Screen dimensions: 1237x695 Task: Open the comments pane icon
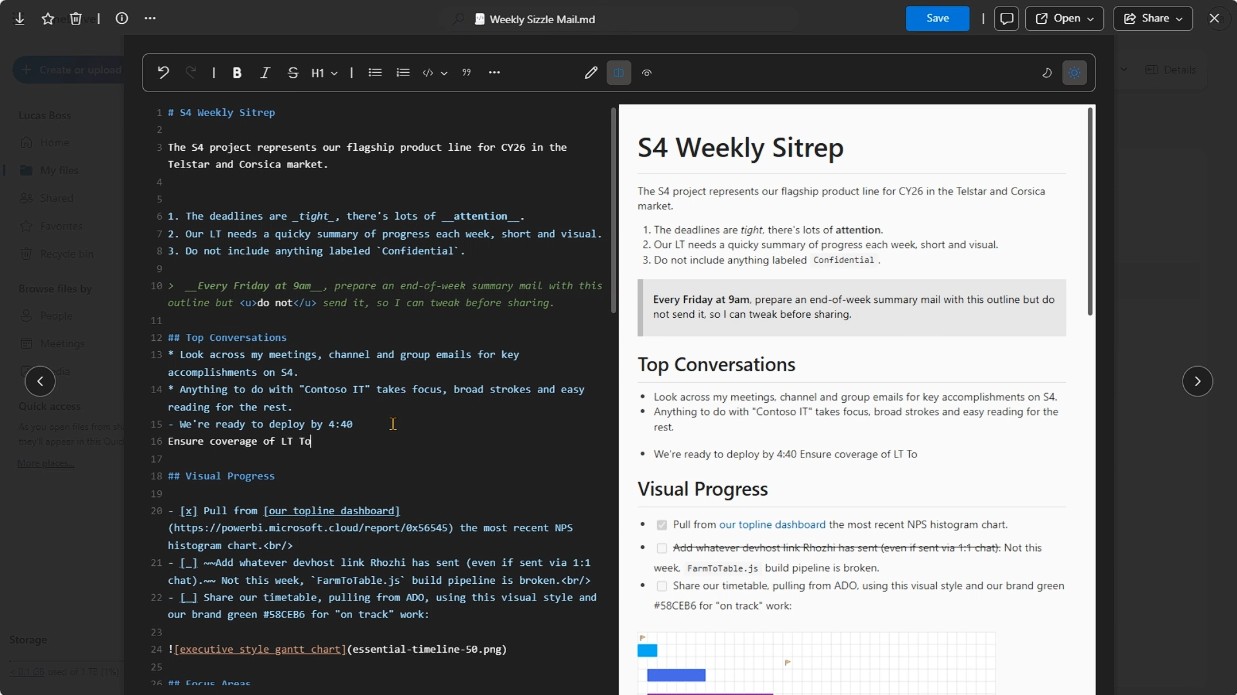pos(1007,18)
